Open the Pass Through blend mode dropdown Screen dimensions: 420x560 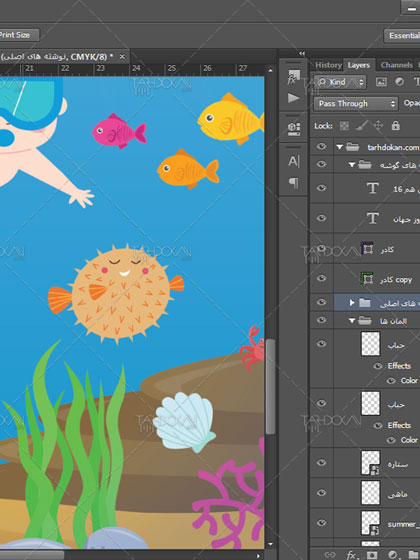point(356,104)
